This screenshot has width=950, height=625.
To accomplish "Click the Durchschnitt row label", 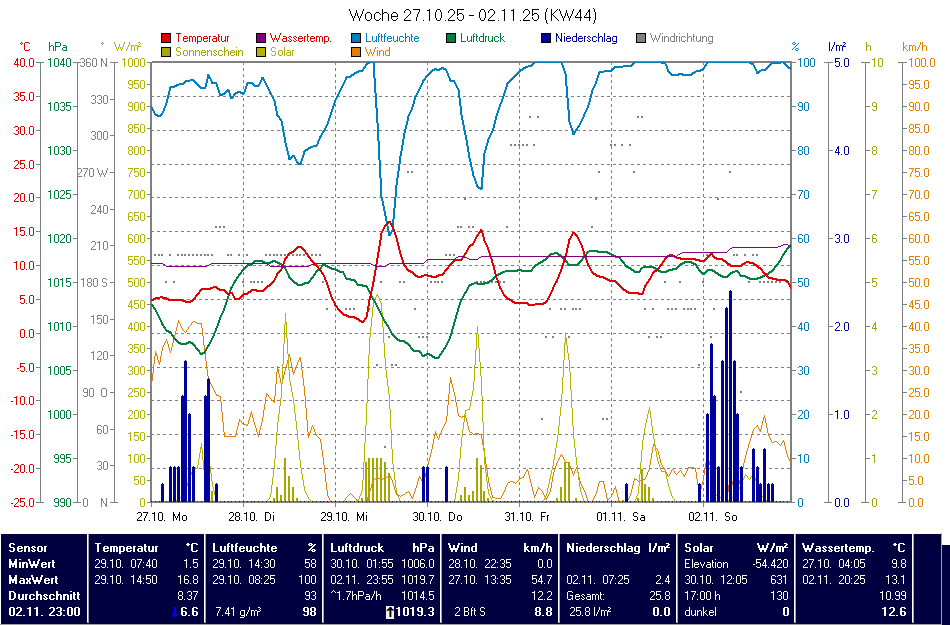I will pyautogui.click(x=42, y=595).
